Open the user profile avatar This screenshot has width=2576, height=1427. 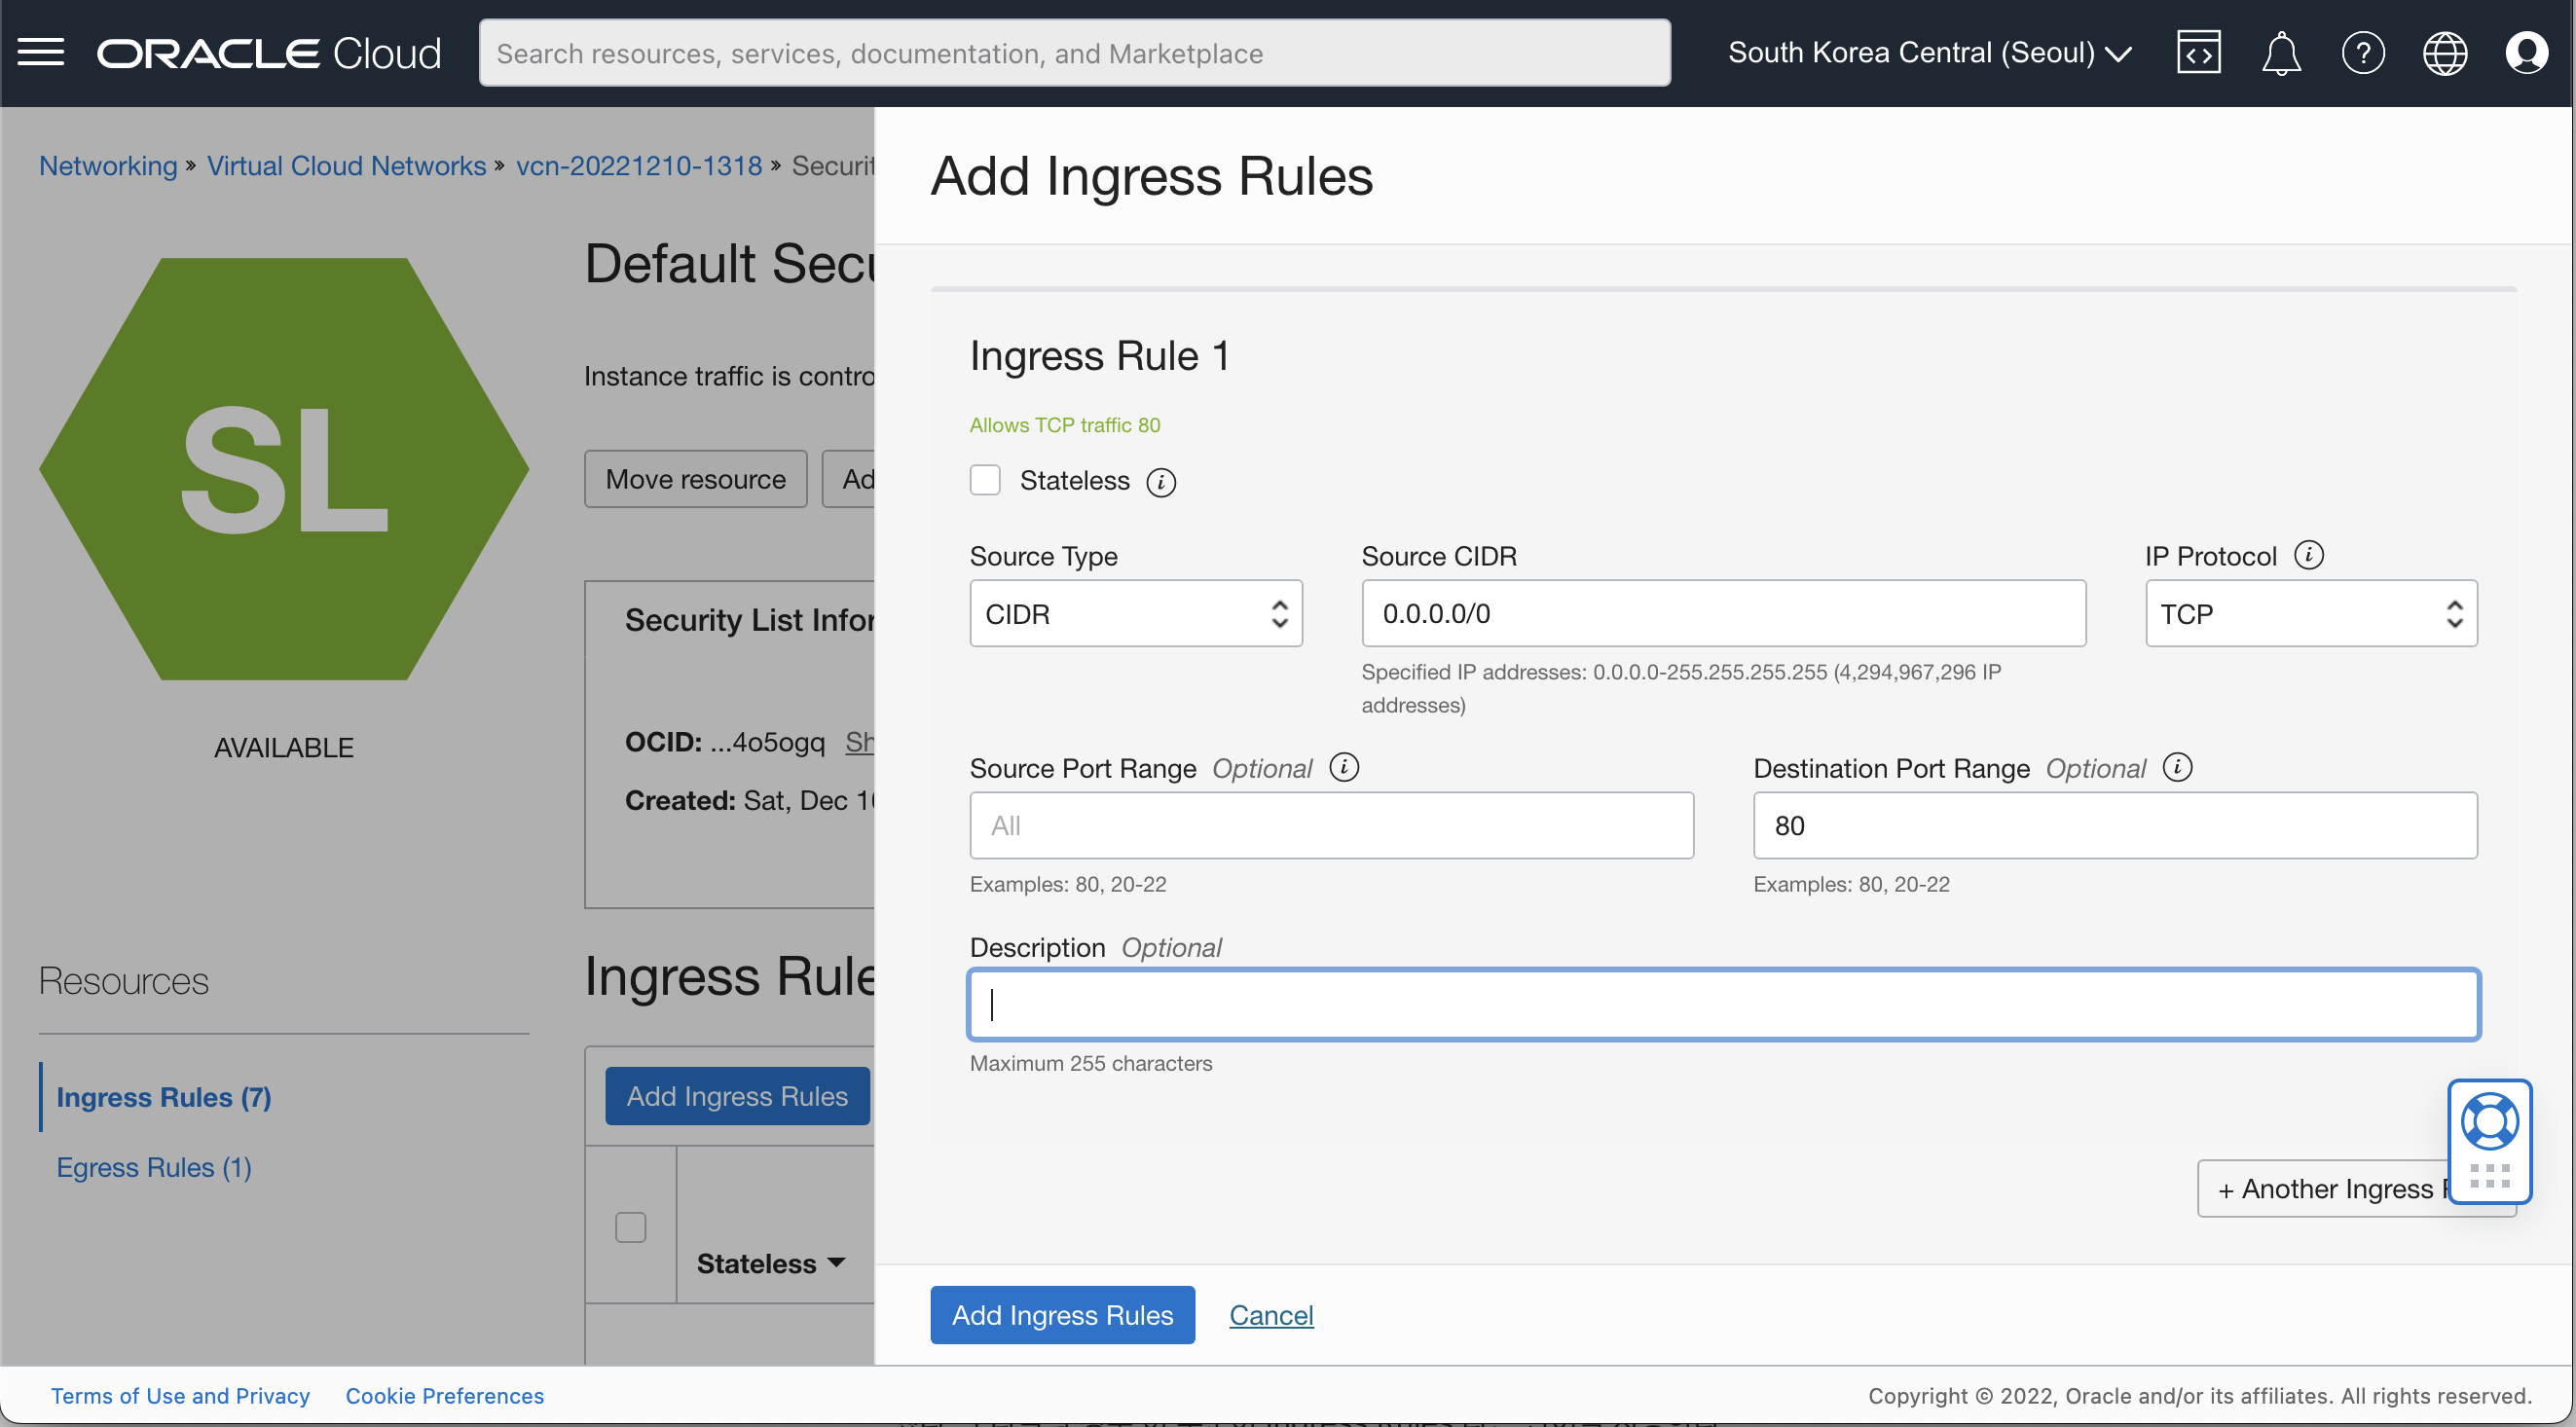pos(2526,52)
